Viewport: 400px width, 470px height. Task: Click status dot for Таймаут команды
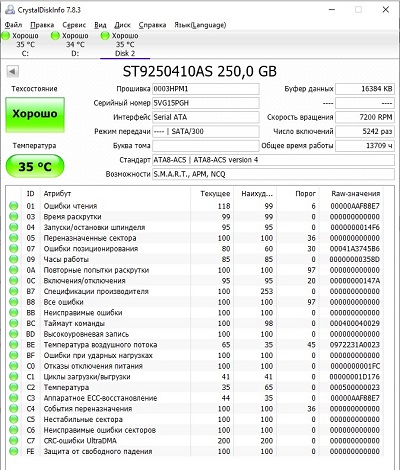[14, 323]
